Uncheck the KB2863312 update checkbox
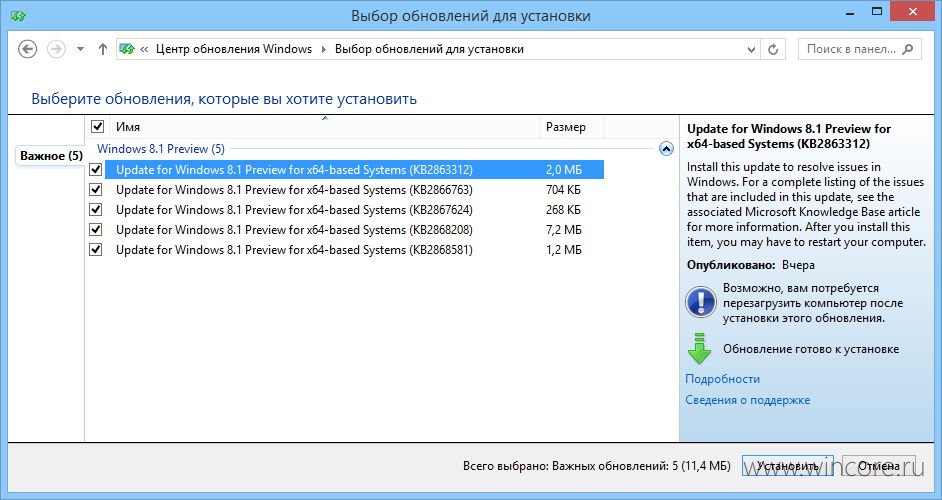Viewport: 942px width, 500px height. tap(96, 169)
